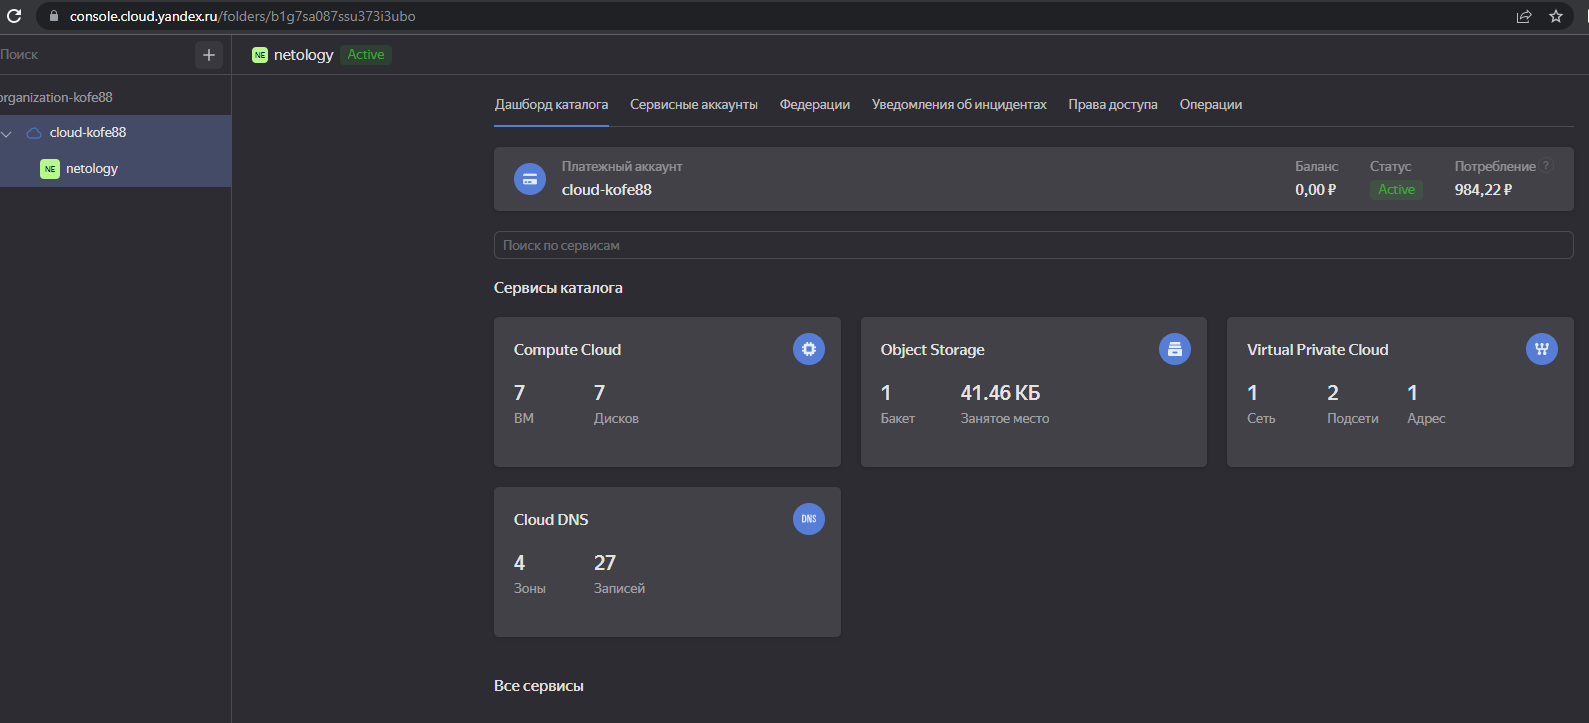This screenshot has width=1589, height=723.
Task: Click the Object Storage bucket icon
Action: pos(1175,349)
